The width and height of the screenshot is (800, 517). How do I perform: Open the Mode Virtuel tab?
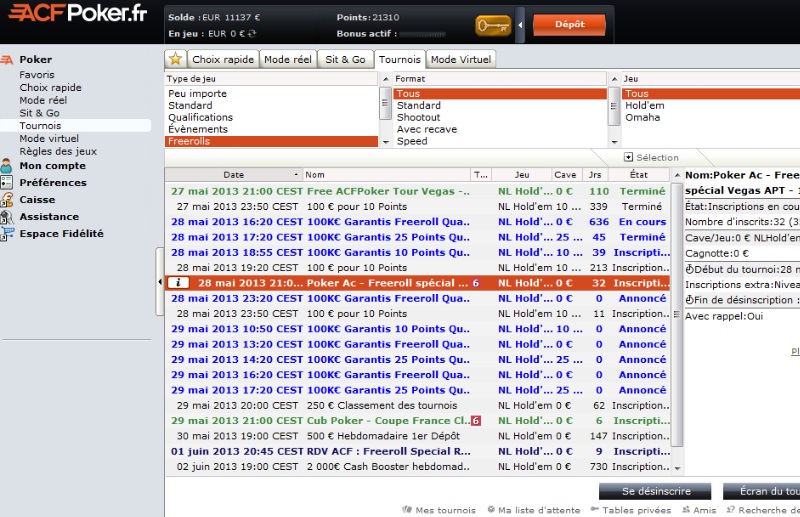tap(461, 59)
